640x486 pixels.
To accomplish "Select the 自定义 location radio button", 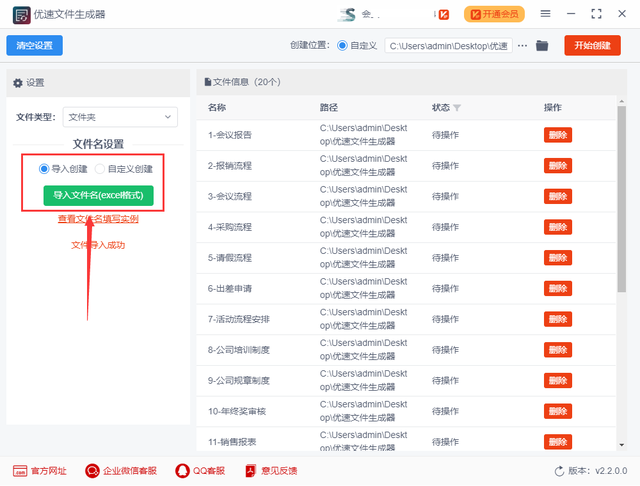I will [x=342, y=45].
